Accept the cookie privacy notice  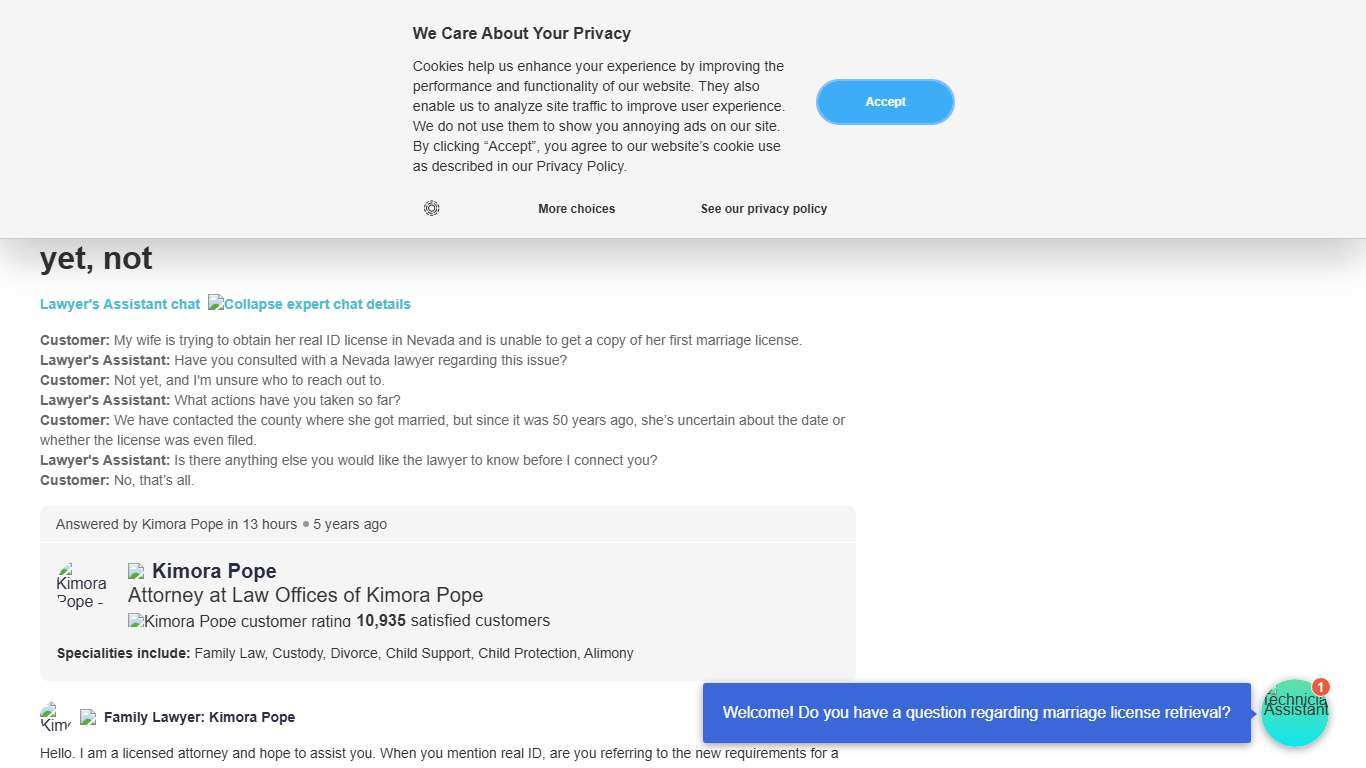(x=885, y=102)
